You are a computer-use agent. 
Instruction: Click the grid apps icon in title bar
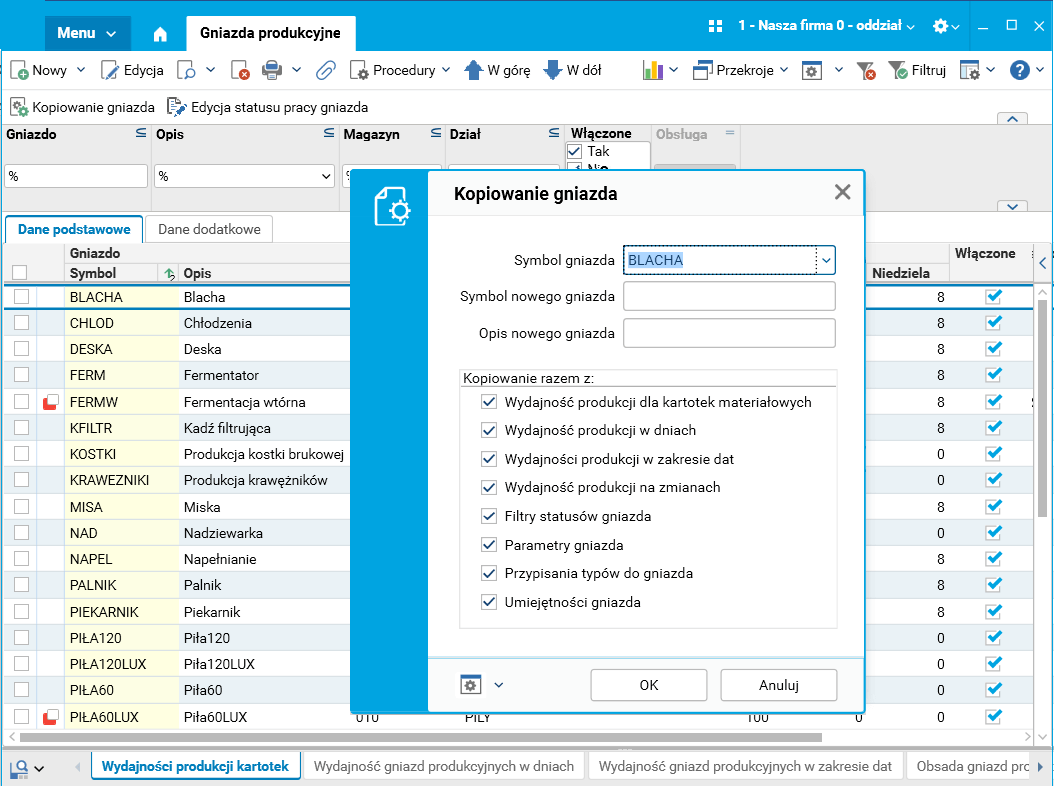(715, 26)
